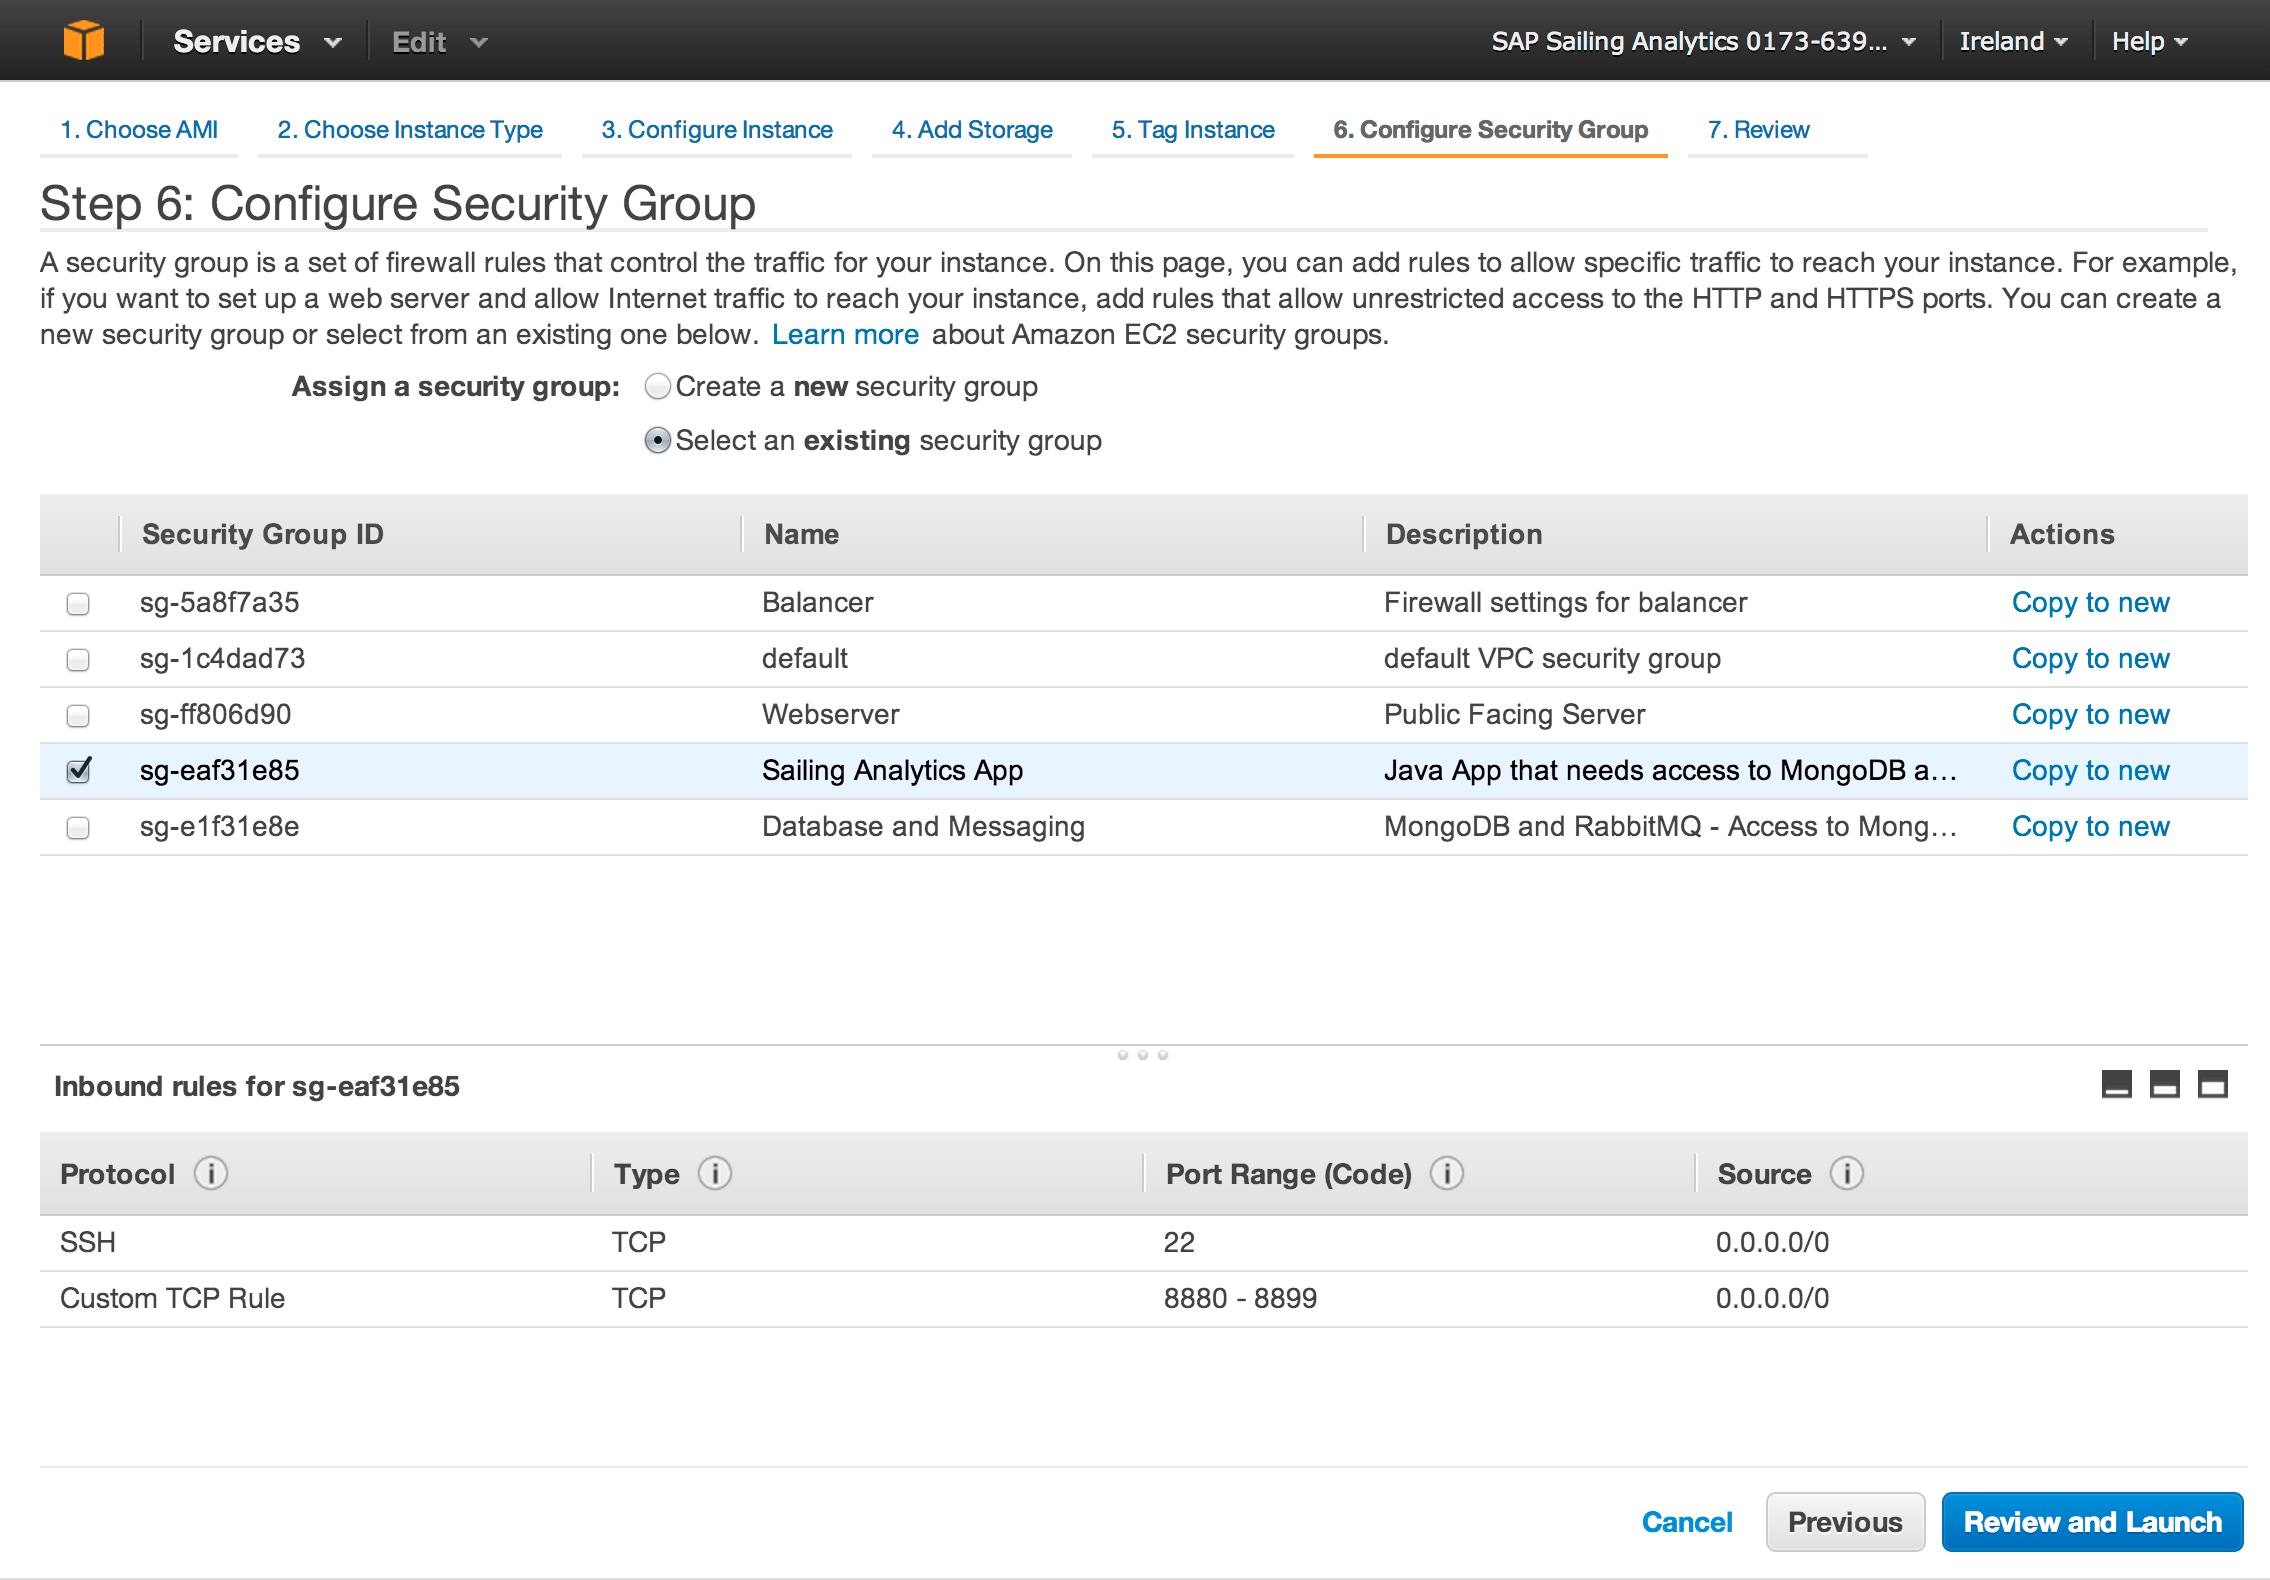Click the Type column info icon
The height and width of the screenshot is (1580, 2270).
click(x=714, y=1173)
